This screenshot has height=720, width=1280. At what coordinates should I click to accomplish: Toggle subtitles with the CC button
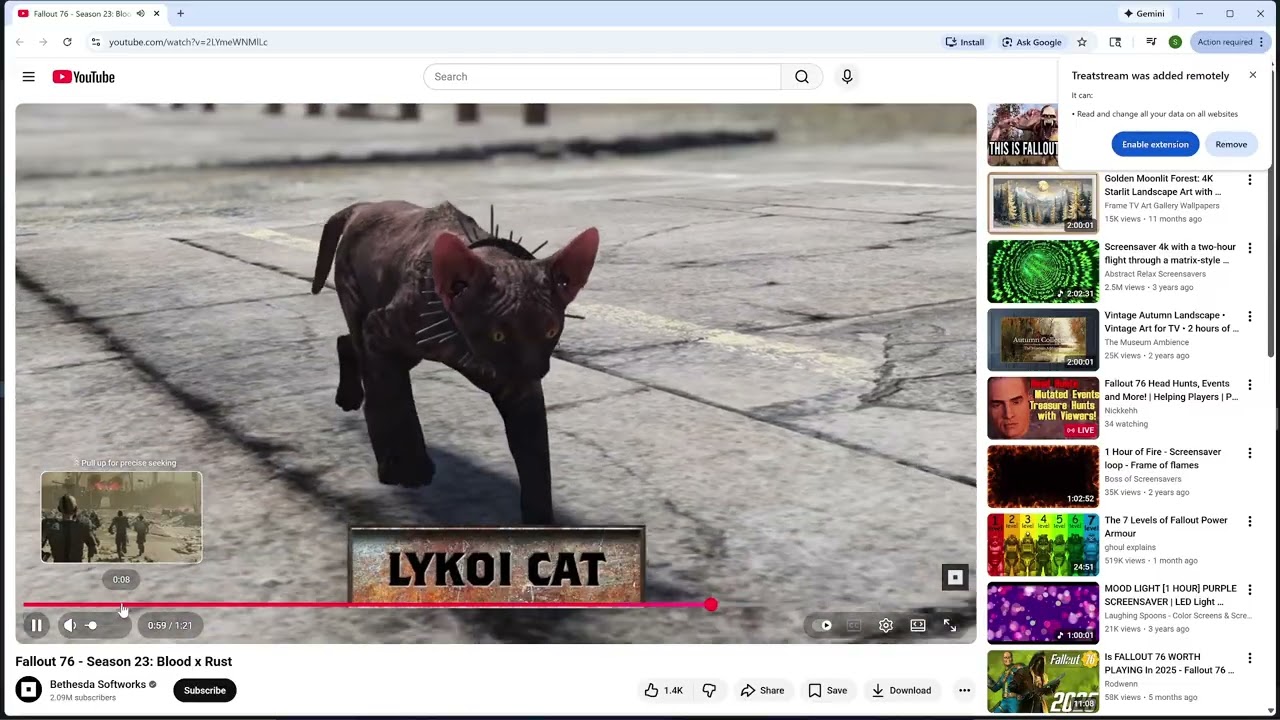click(x=854, y=625)
